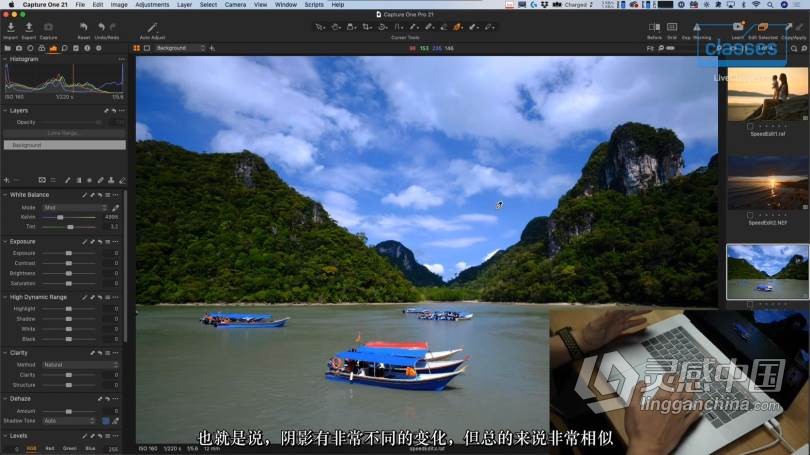
Task: Toggle multi-thumbnail grid view in viewer
Action: (x=136, y=48)
